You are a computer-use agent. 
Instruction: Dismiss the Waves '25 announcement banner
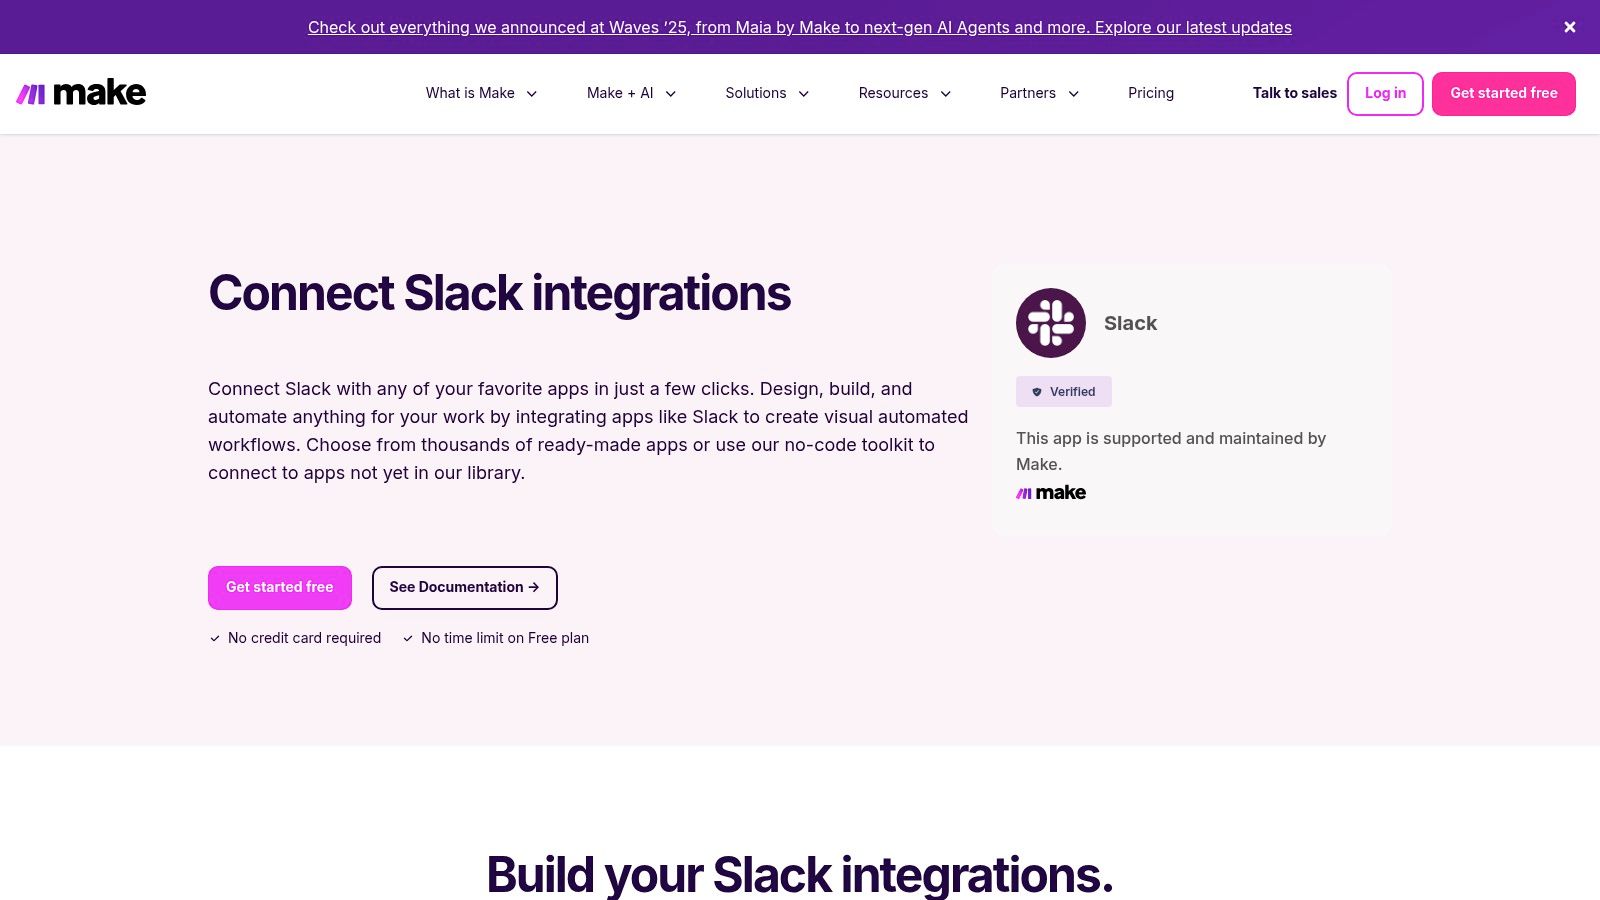point(1569,27)
